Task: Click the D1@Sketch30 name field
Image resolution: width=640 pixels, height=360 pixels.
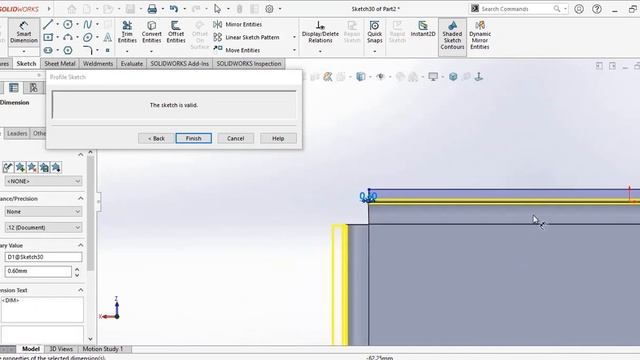Action: 43,257
